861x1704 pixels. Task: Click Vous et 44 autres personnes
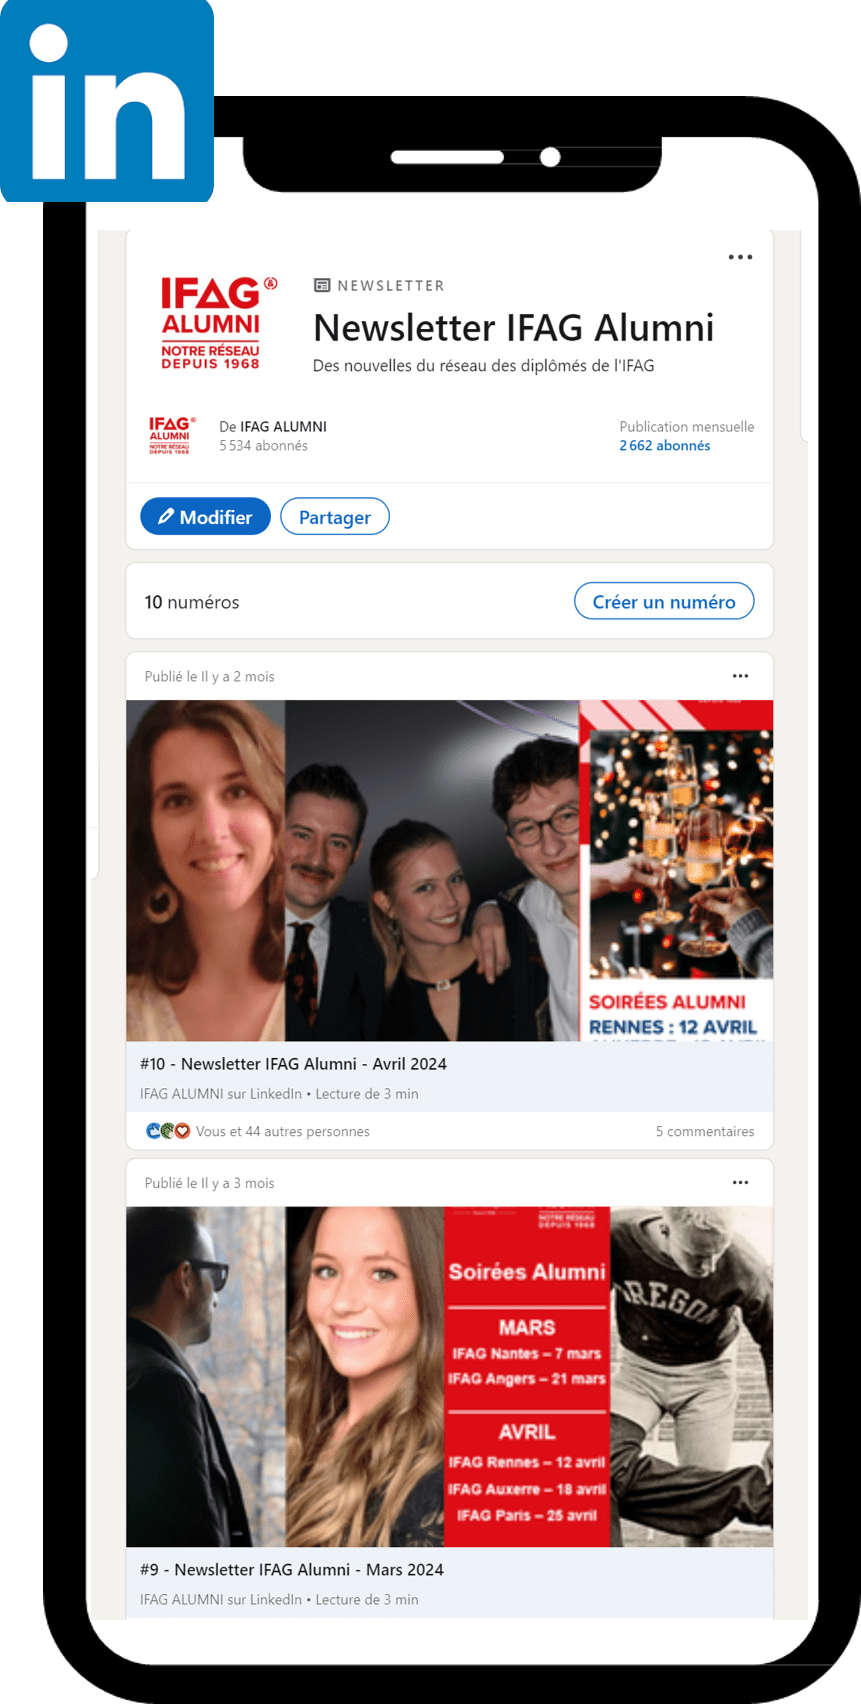point(283,1131)
